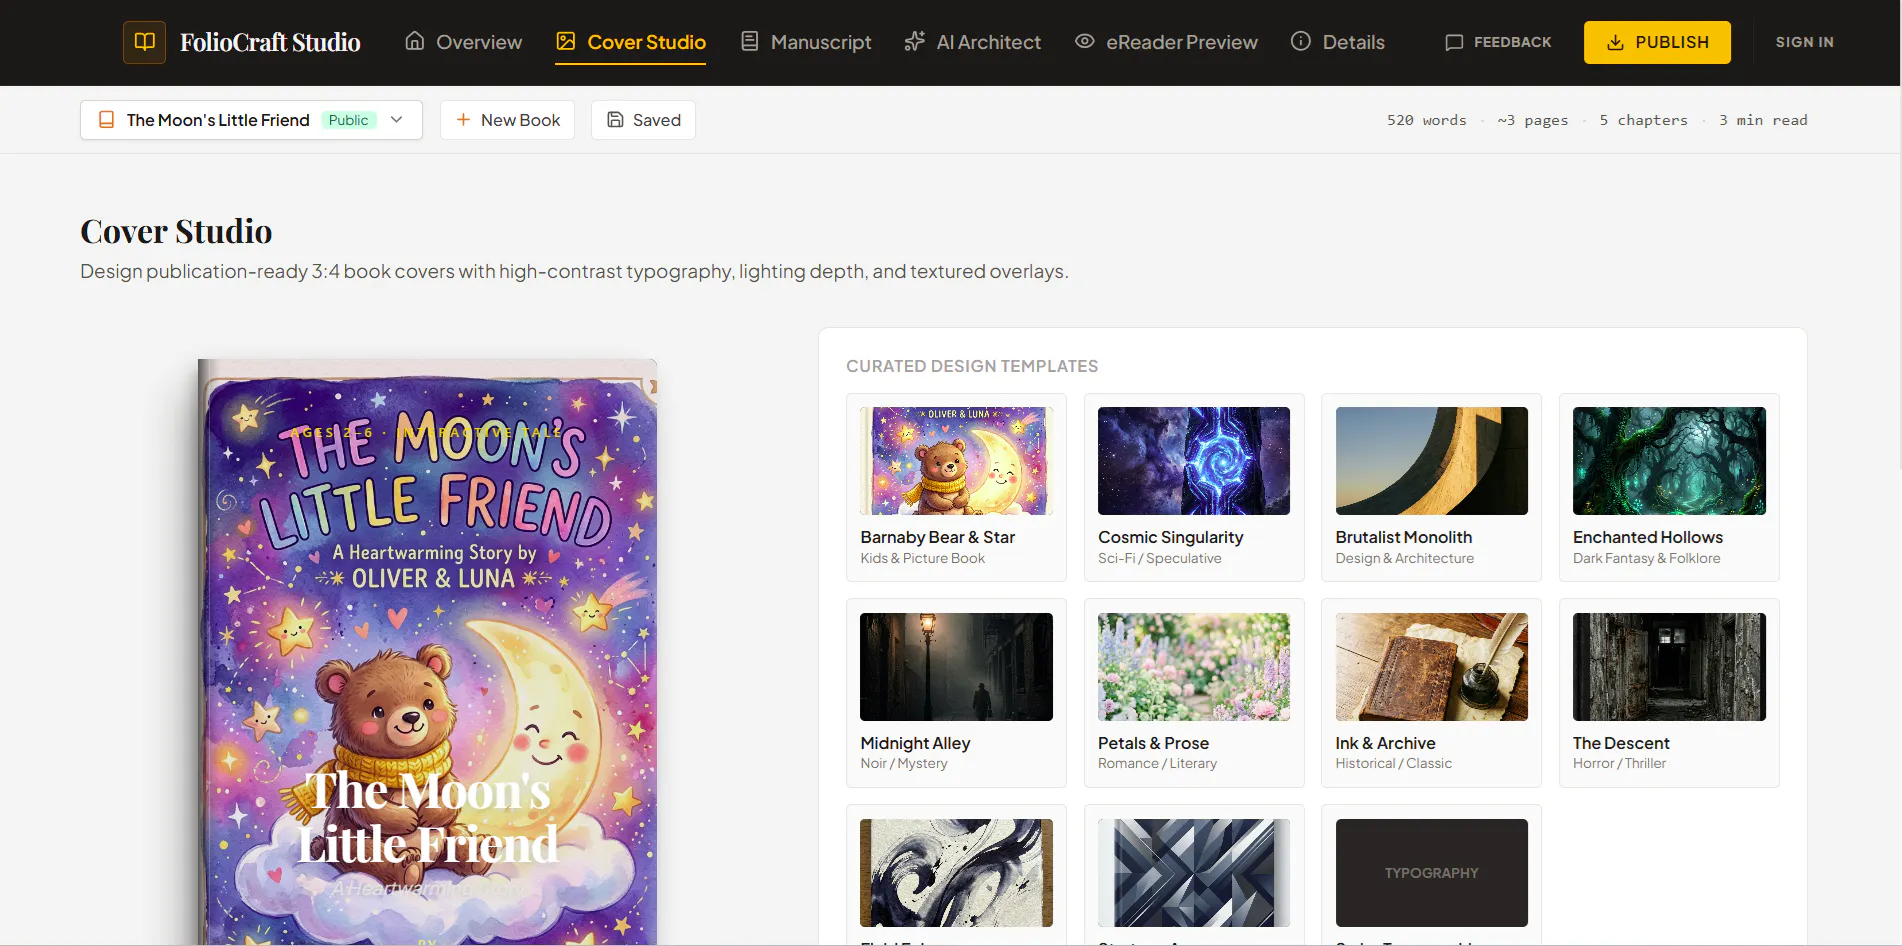The height and width of the screenshot is (946, 1902).
Task: Click the FEEDBACK button
Action: [1498, 42]
